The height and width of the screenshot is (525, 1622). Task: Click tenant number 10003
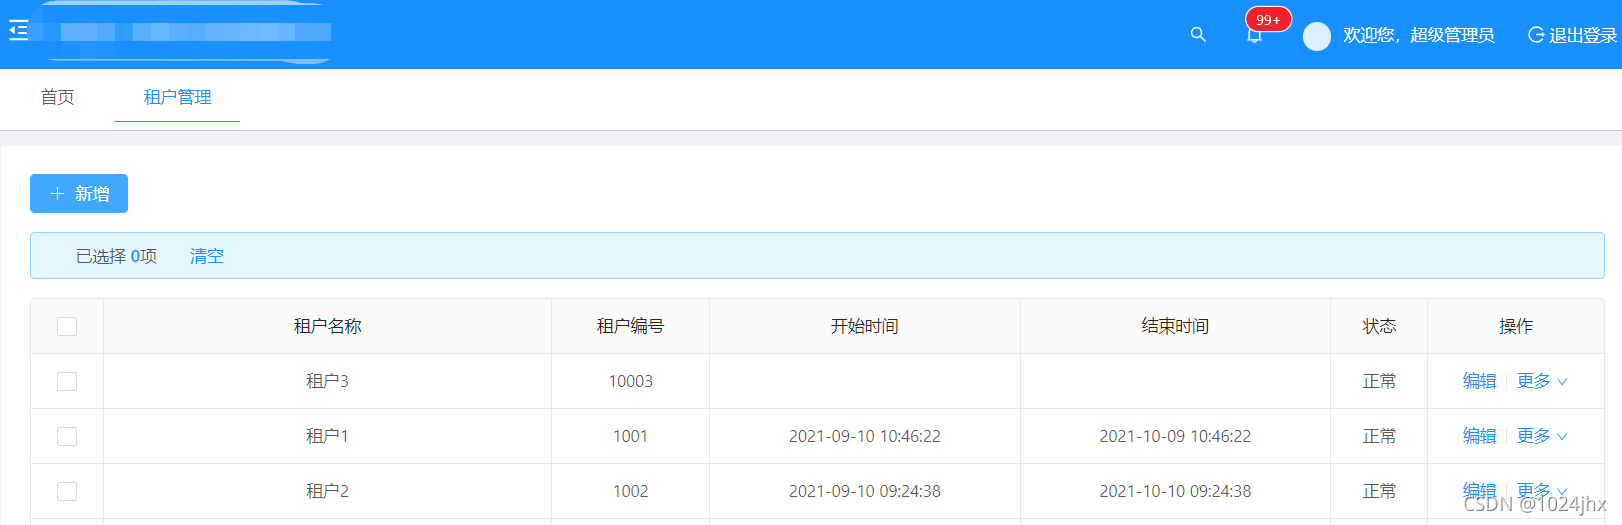[630, 381]
